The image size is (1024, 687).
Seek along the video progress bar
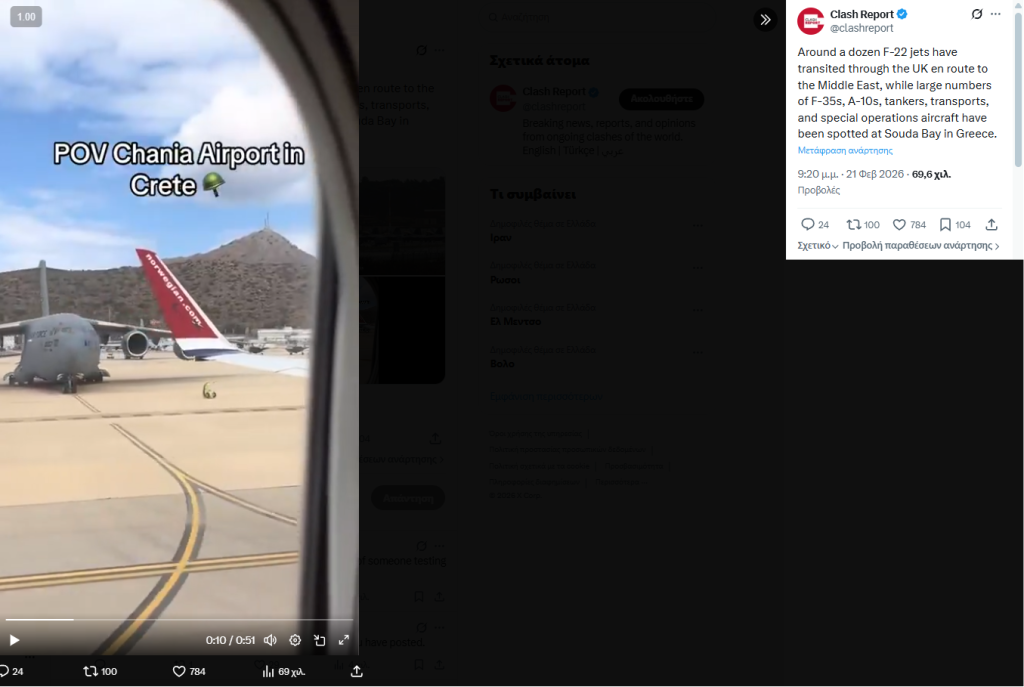click(x=179, y=619)
